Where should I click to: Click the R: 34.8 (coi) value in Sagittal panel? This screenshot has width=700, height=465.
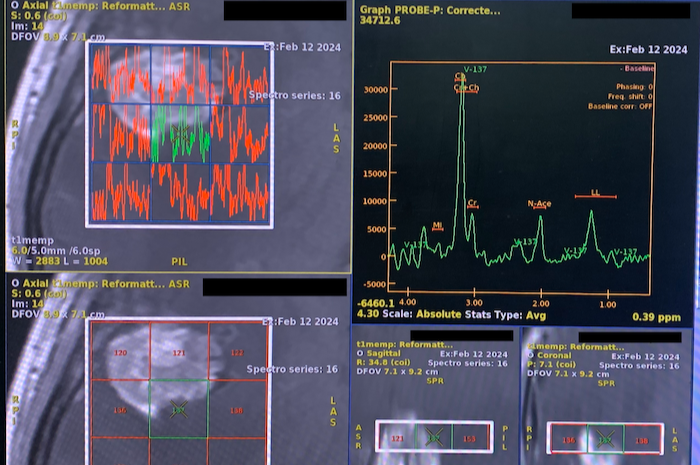pyautogui.click(x=383, y=362)
